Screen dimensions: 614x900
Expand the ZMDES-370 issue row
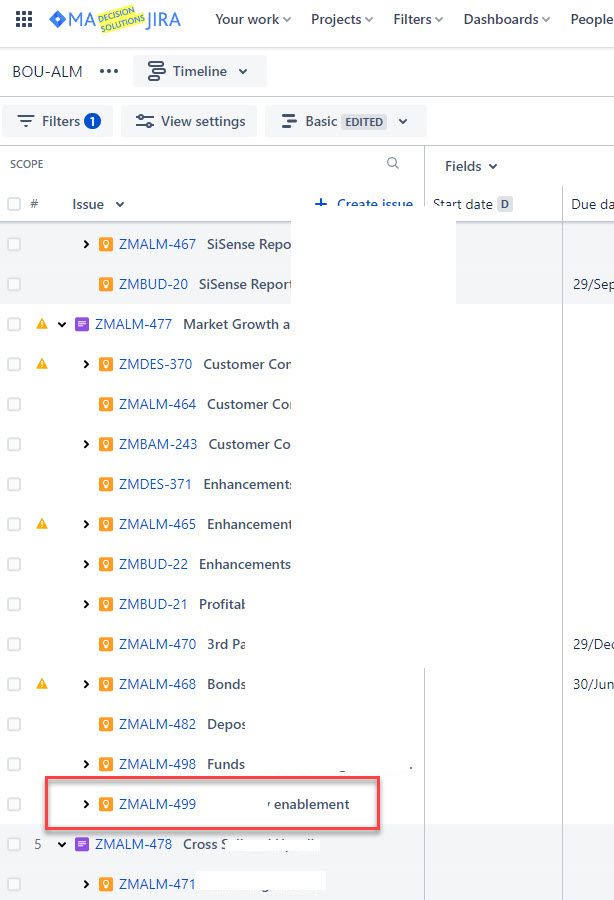86,364
